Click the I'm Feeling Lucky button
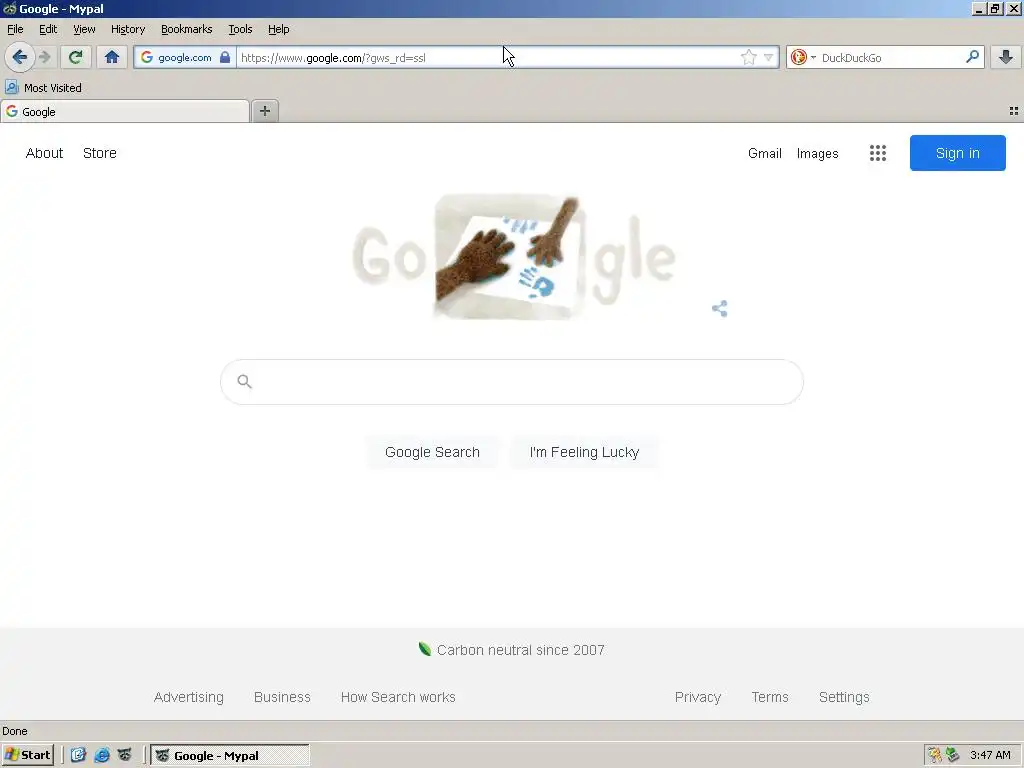 pos(584,452)
